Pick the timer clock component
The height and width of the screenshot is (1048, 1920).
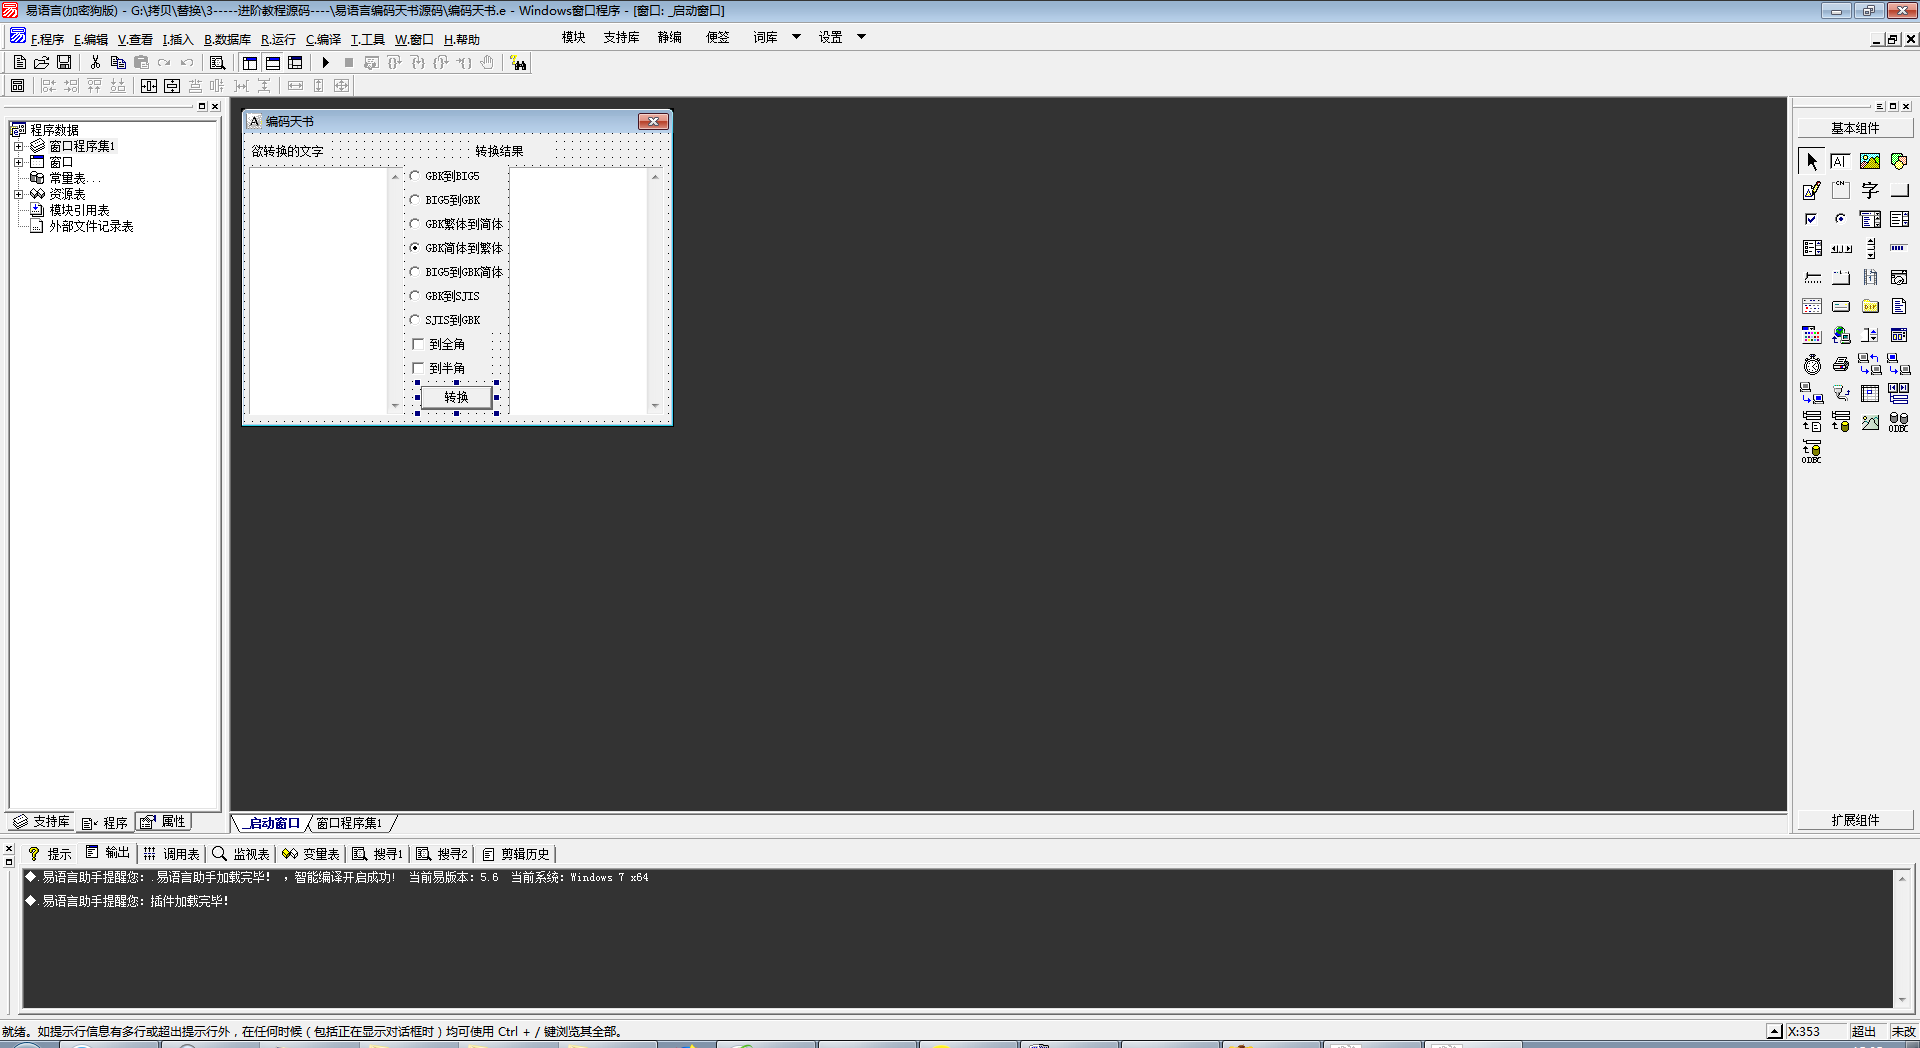(x=1812, y=365)
